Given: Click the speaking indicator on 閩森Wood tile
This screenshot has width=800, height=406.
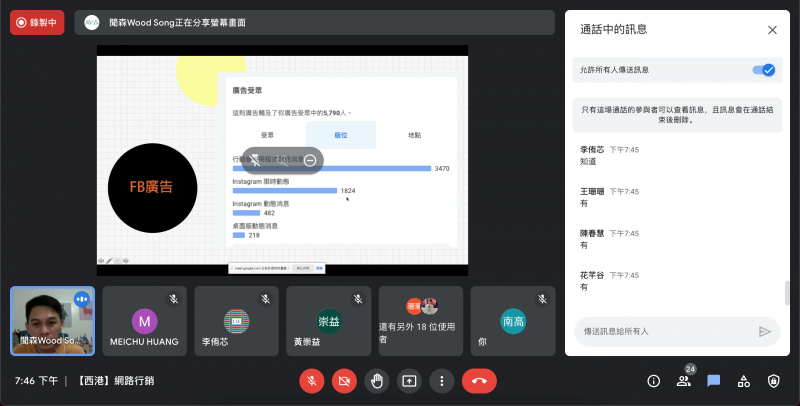Looking at the screenshot, I should tap(82, 299).
